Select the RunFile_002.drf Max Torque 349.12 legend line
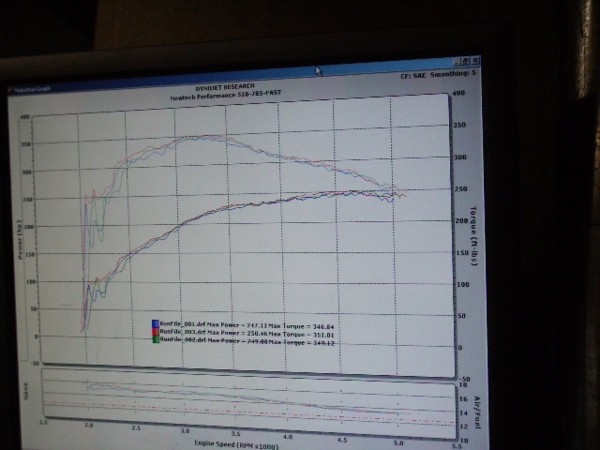The image size is (600, 450). [247, 341]
